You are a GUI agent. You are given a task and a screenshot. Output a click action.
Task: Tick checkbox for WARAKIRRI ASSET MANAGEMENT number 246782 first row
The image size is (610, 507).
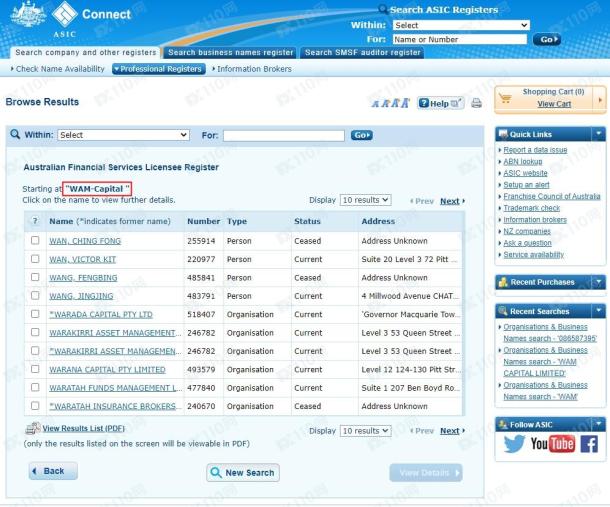coord(35,332)
